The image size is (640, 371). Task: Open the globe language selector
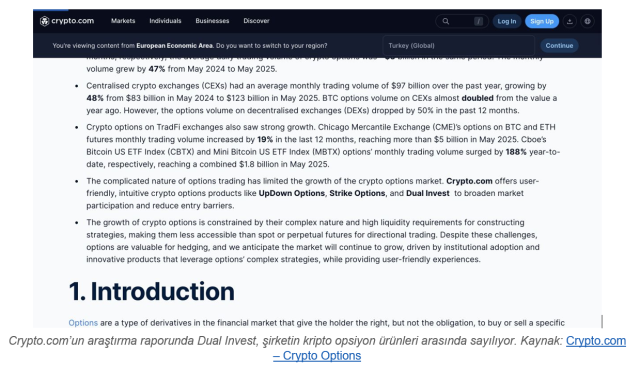click(587, 21)
